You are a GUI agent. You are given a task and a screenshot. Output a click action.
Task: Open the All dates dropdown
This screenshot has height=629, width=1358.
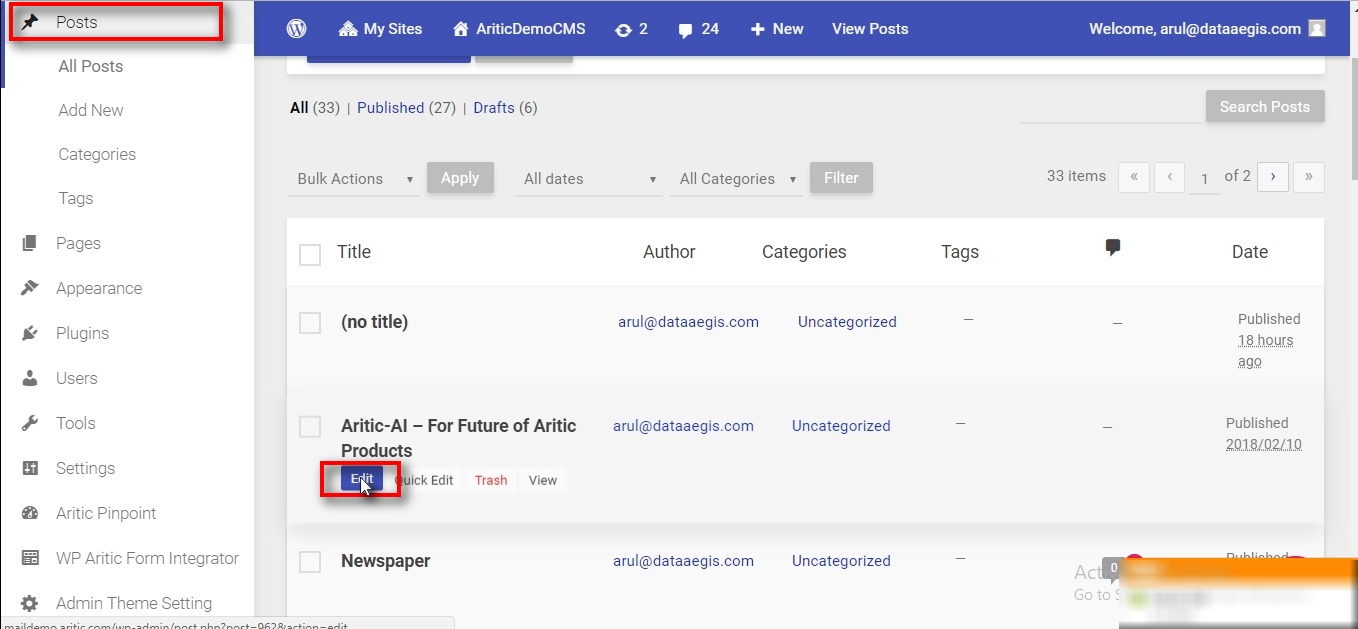click(588, 179)
